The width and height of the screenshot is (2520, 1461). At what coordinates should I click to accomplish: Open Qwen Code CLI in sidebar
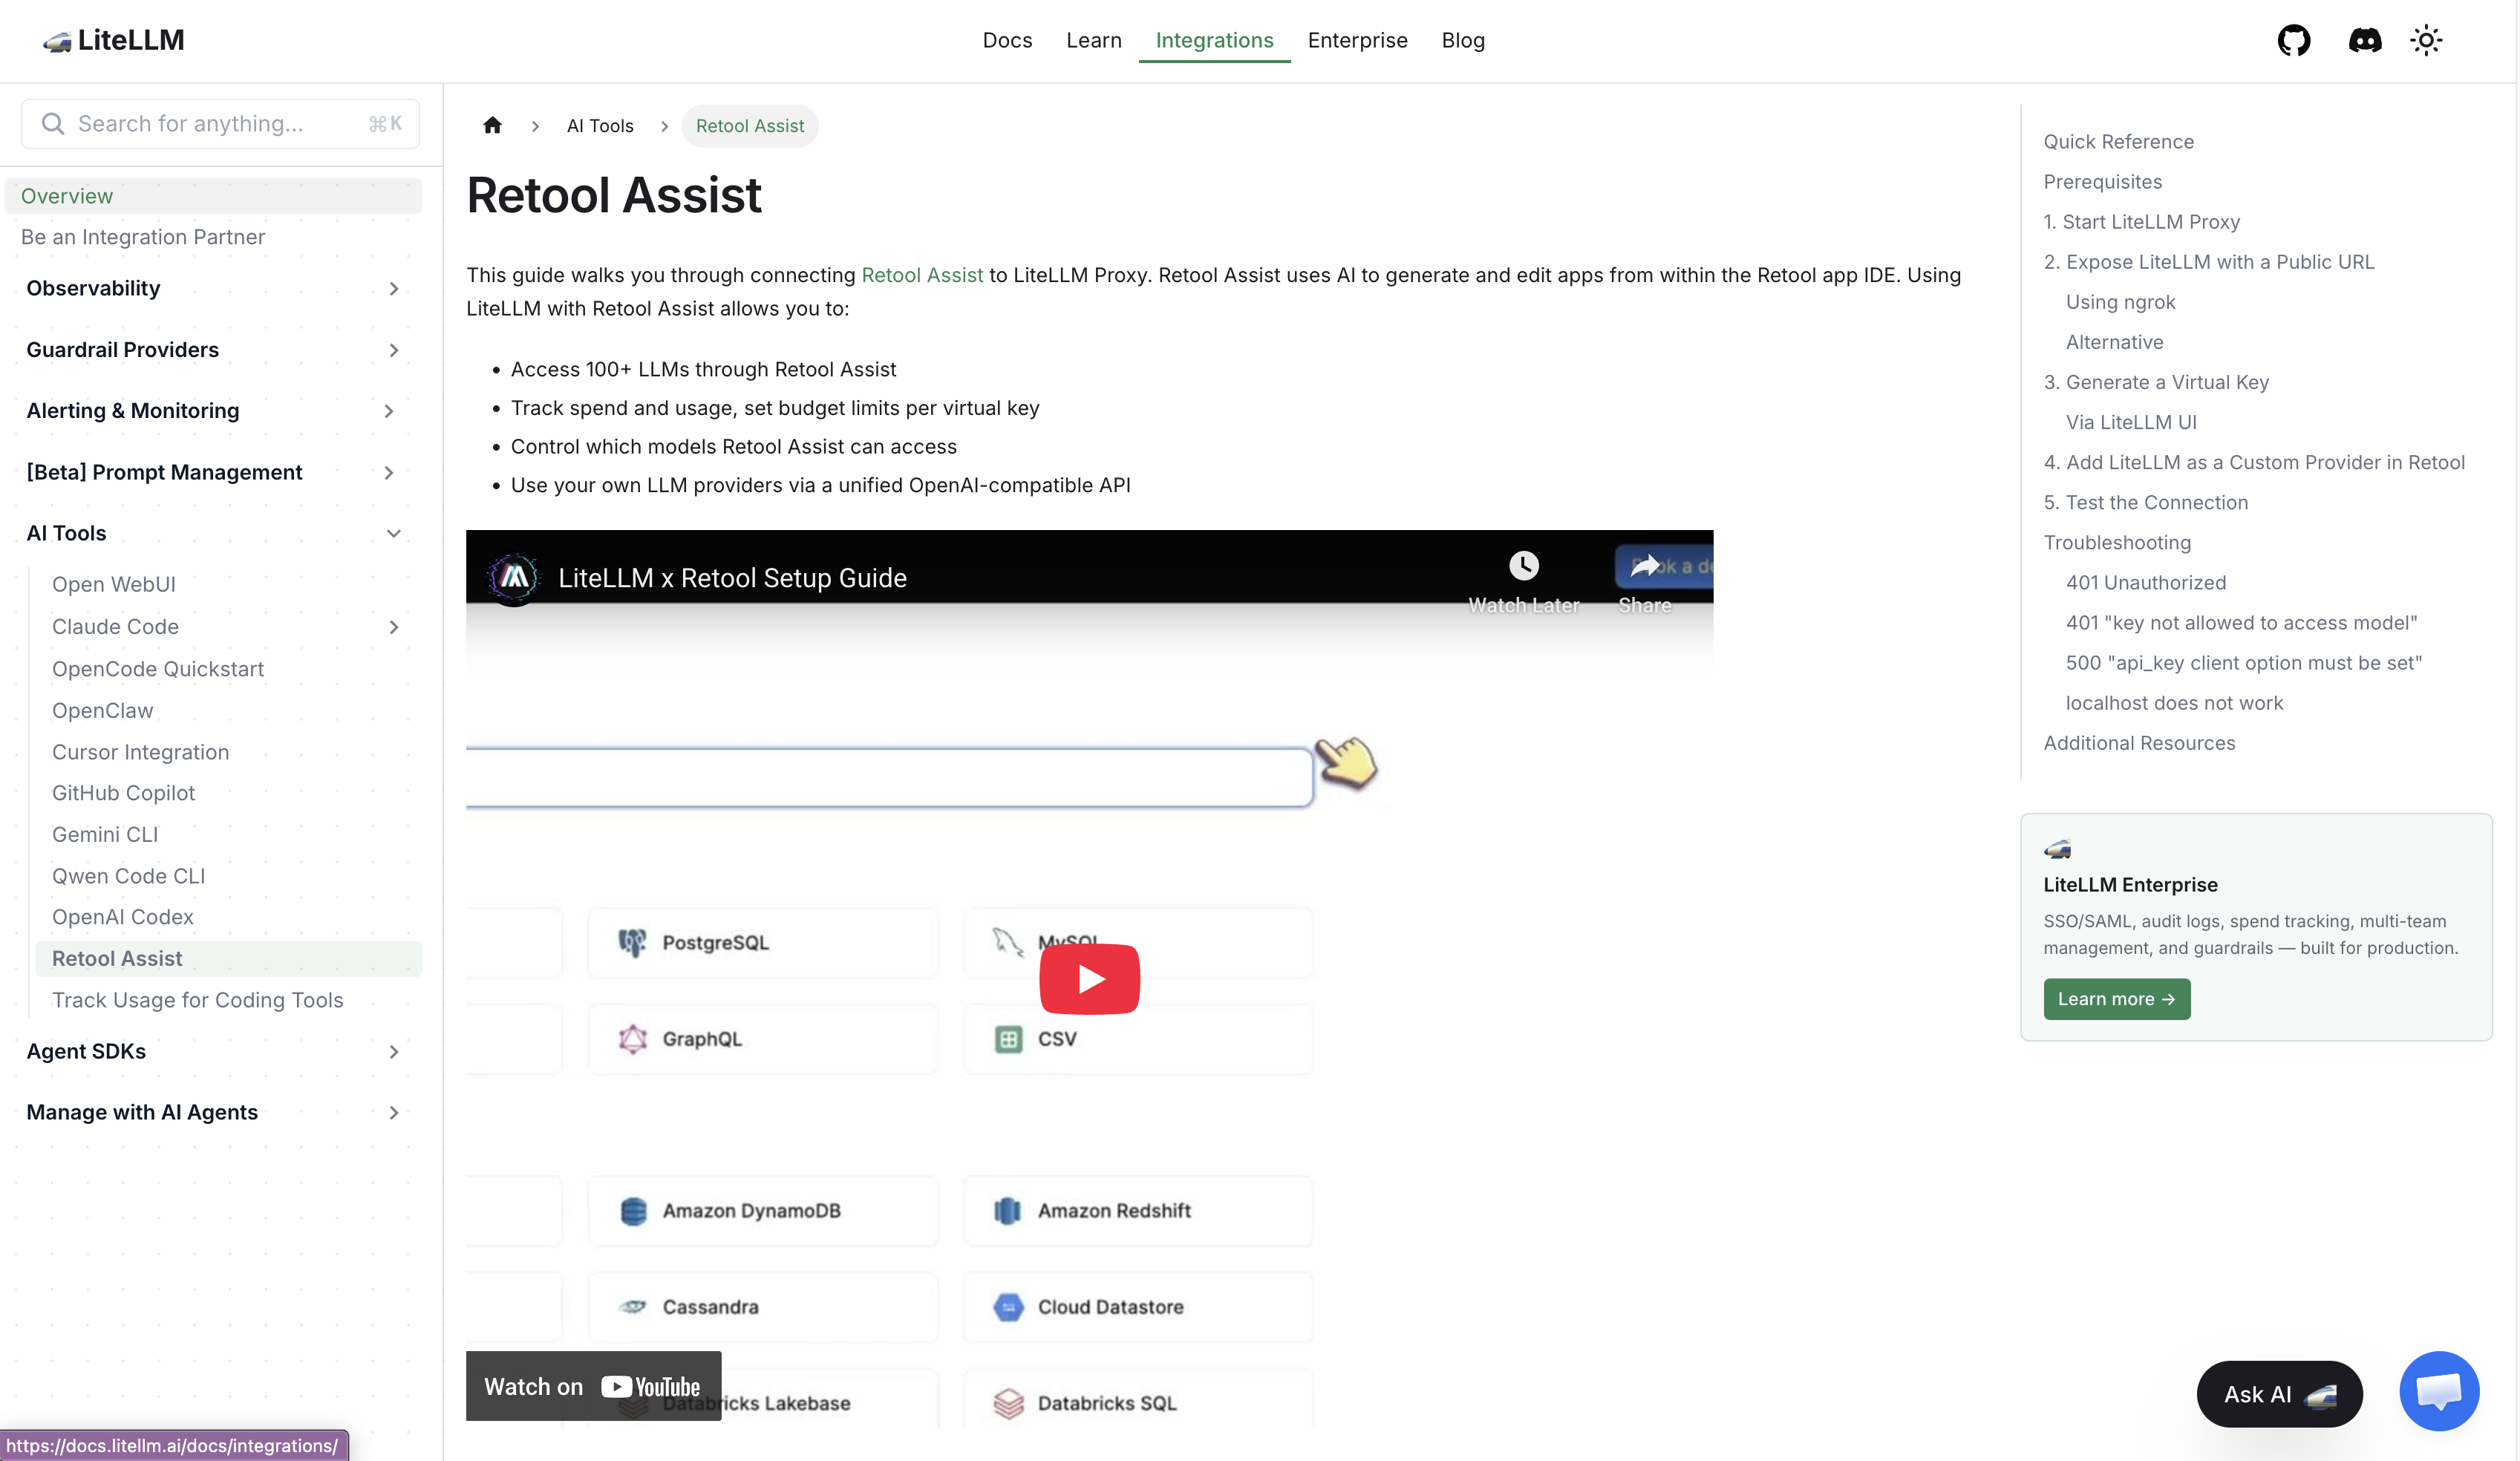129,876
